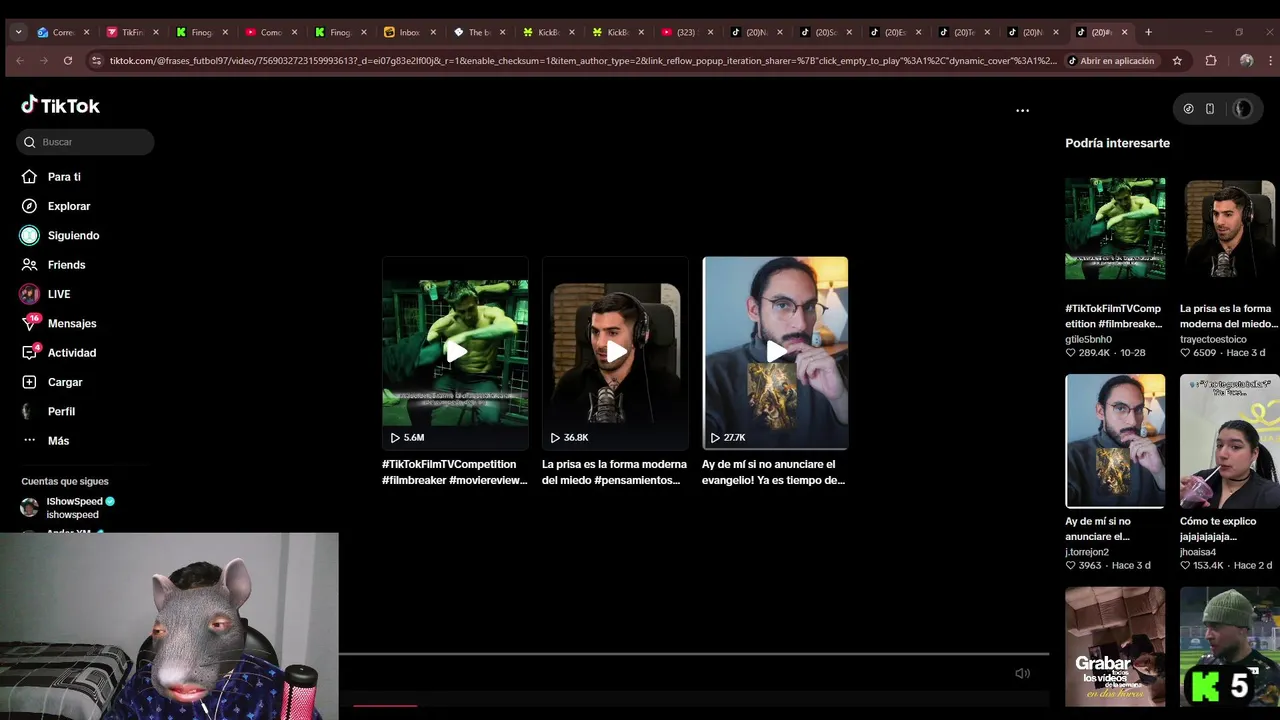The height and width of the screenshot is (720, 1280).
Task: Click the TikTok logo
Action: (x=60, y=105)
